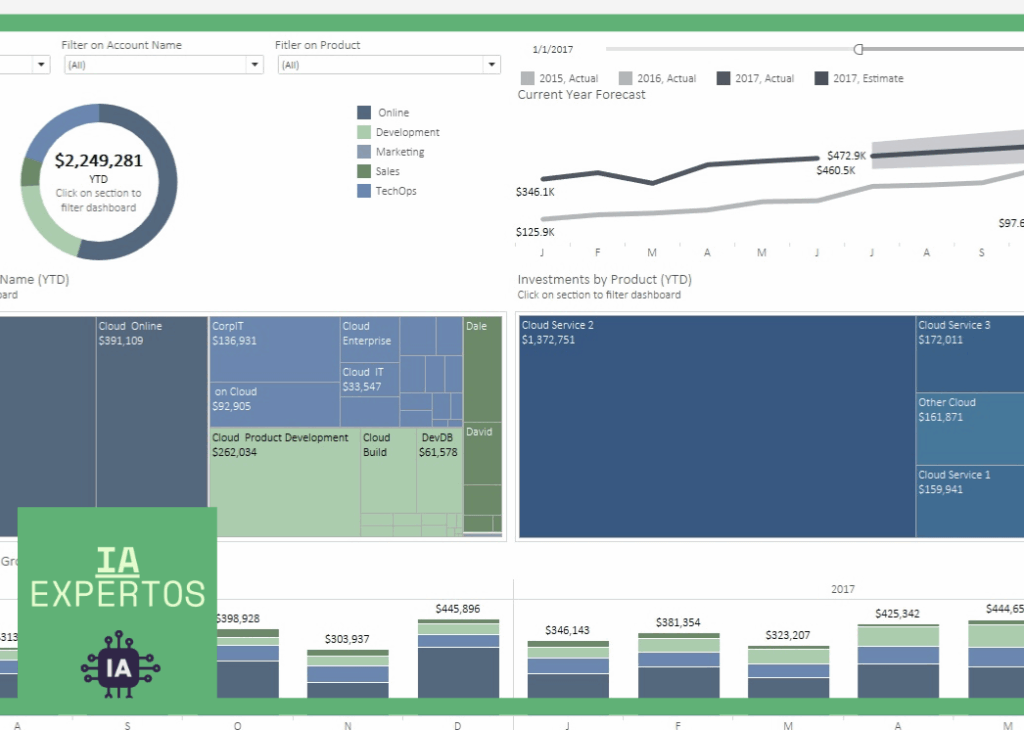Open the Fitler on Product dropdown
This screenshot has height=730, width=1024.
[x=491, y=63]
